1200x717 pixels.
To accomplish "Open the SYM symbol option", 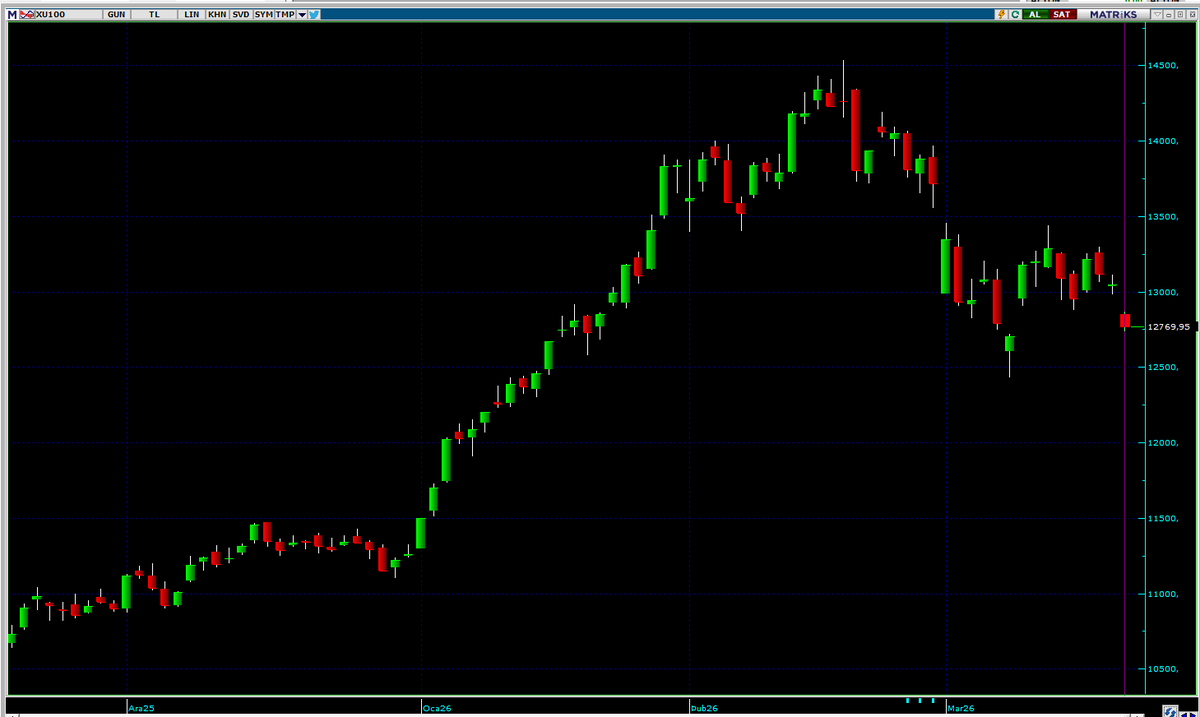I will (x=263, y=15).
